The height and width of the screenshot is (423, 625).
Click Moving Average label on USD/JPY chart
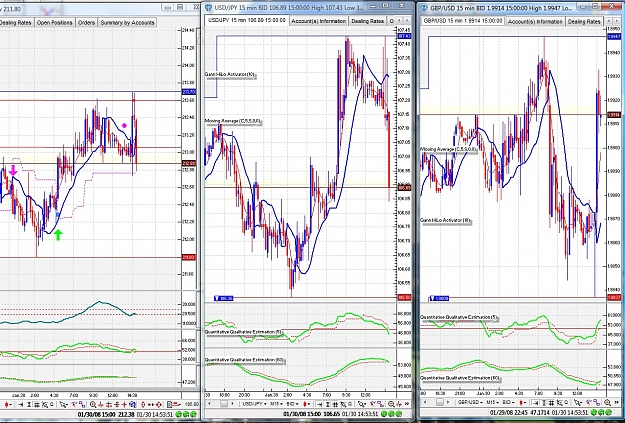point(233,121)
